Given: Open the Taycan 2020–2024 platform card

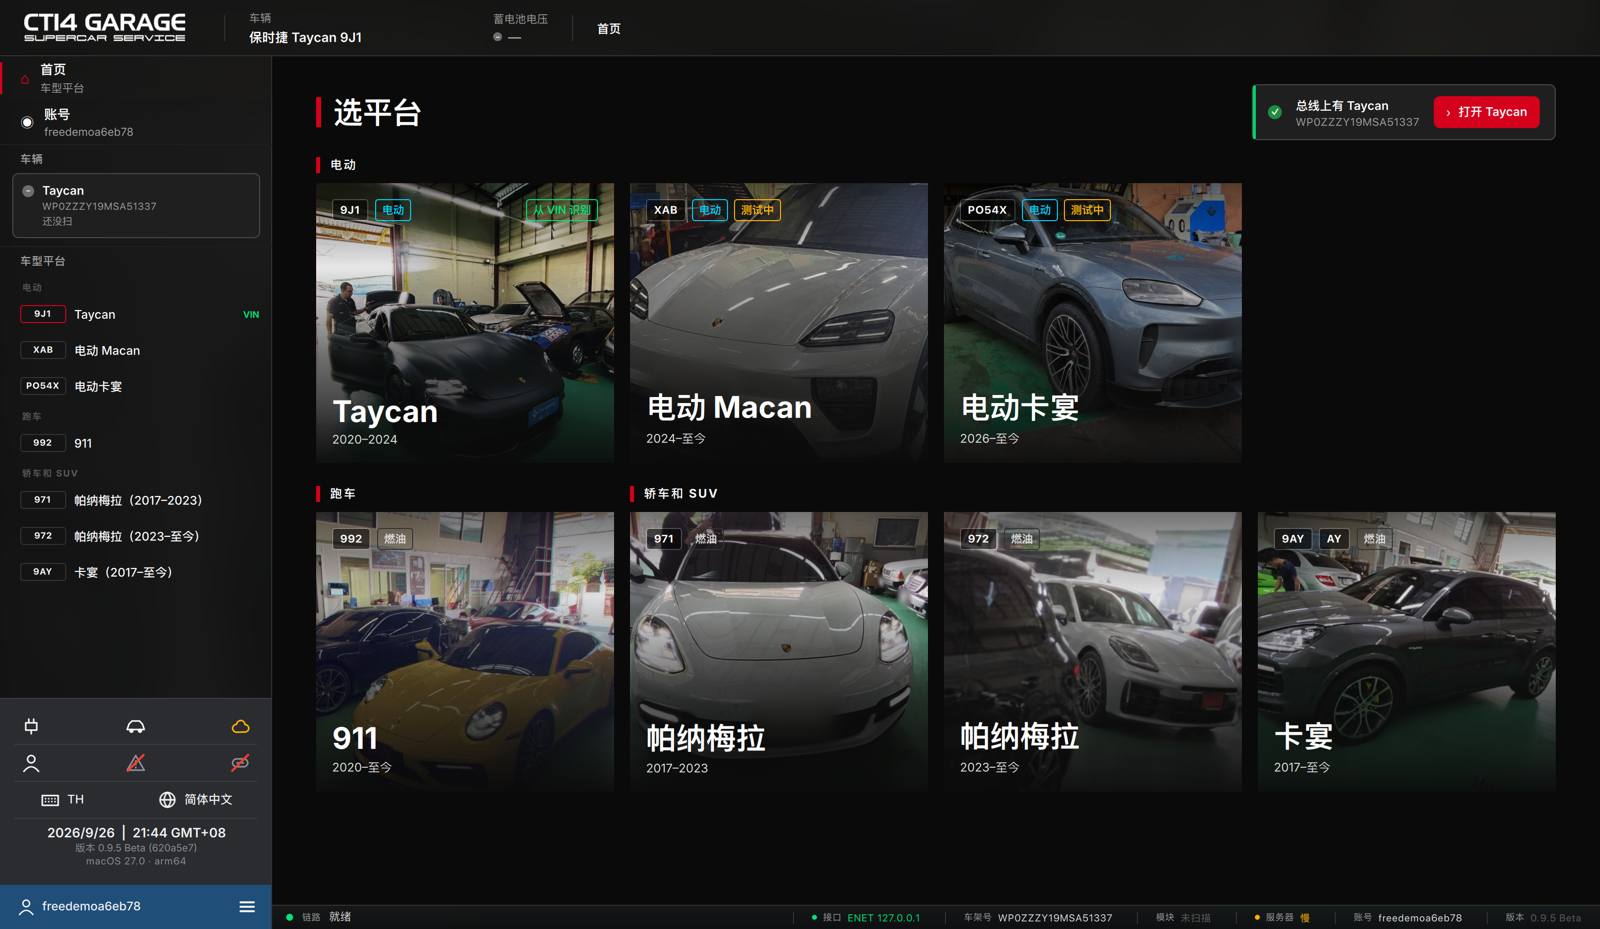Looking at the screenshot, I should click(465, 322).
